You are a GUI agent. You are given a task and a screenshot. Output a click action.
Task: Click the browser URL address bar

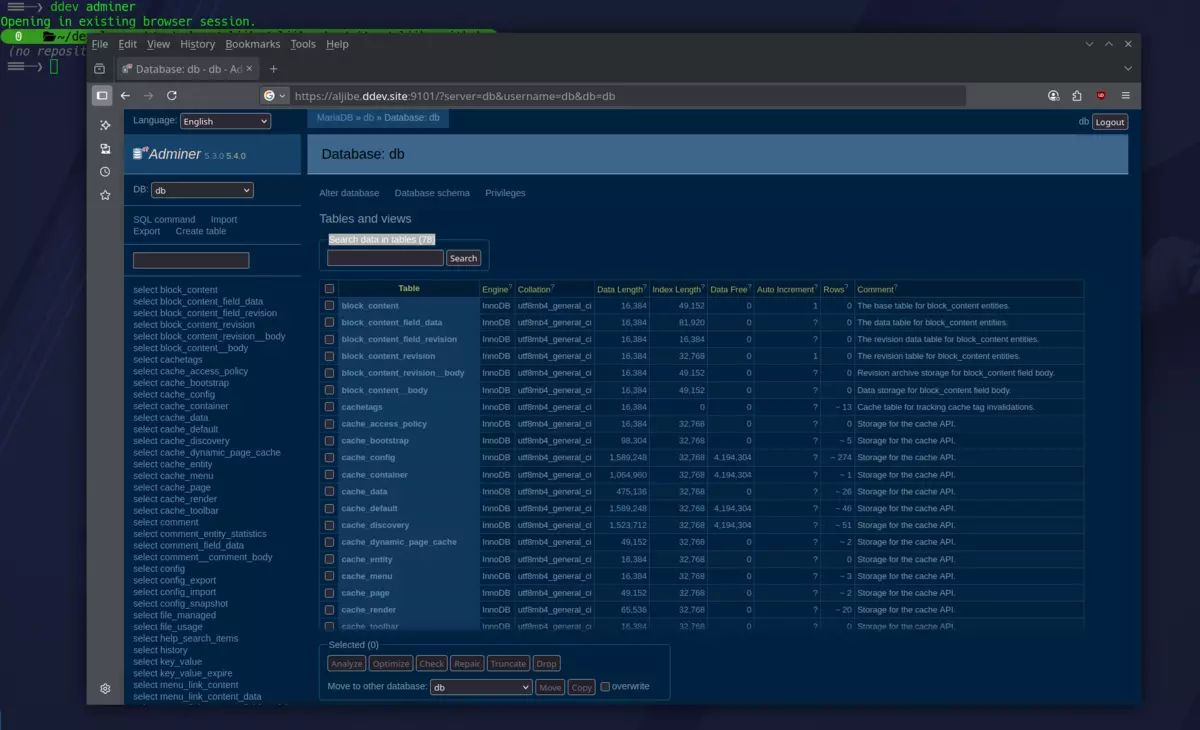630,96
